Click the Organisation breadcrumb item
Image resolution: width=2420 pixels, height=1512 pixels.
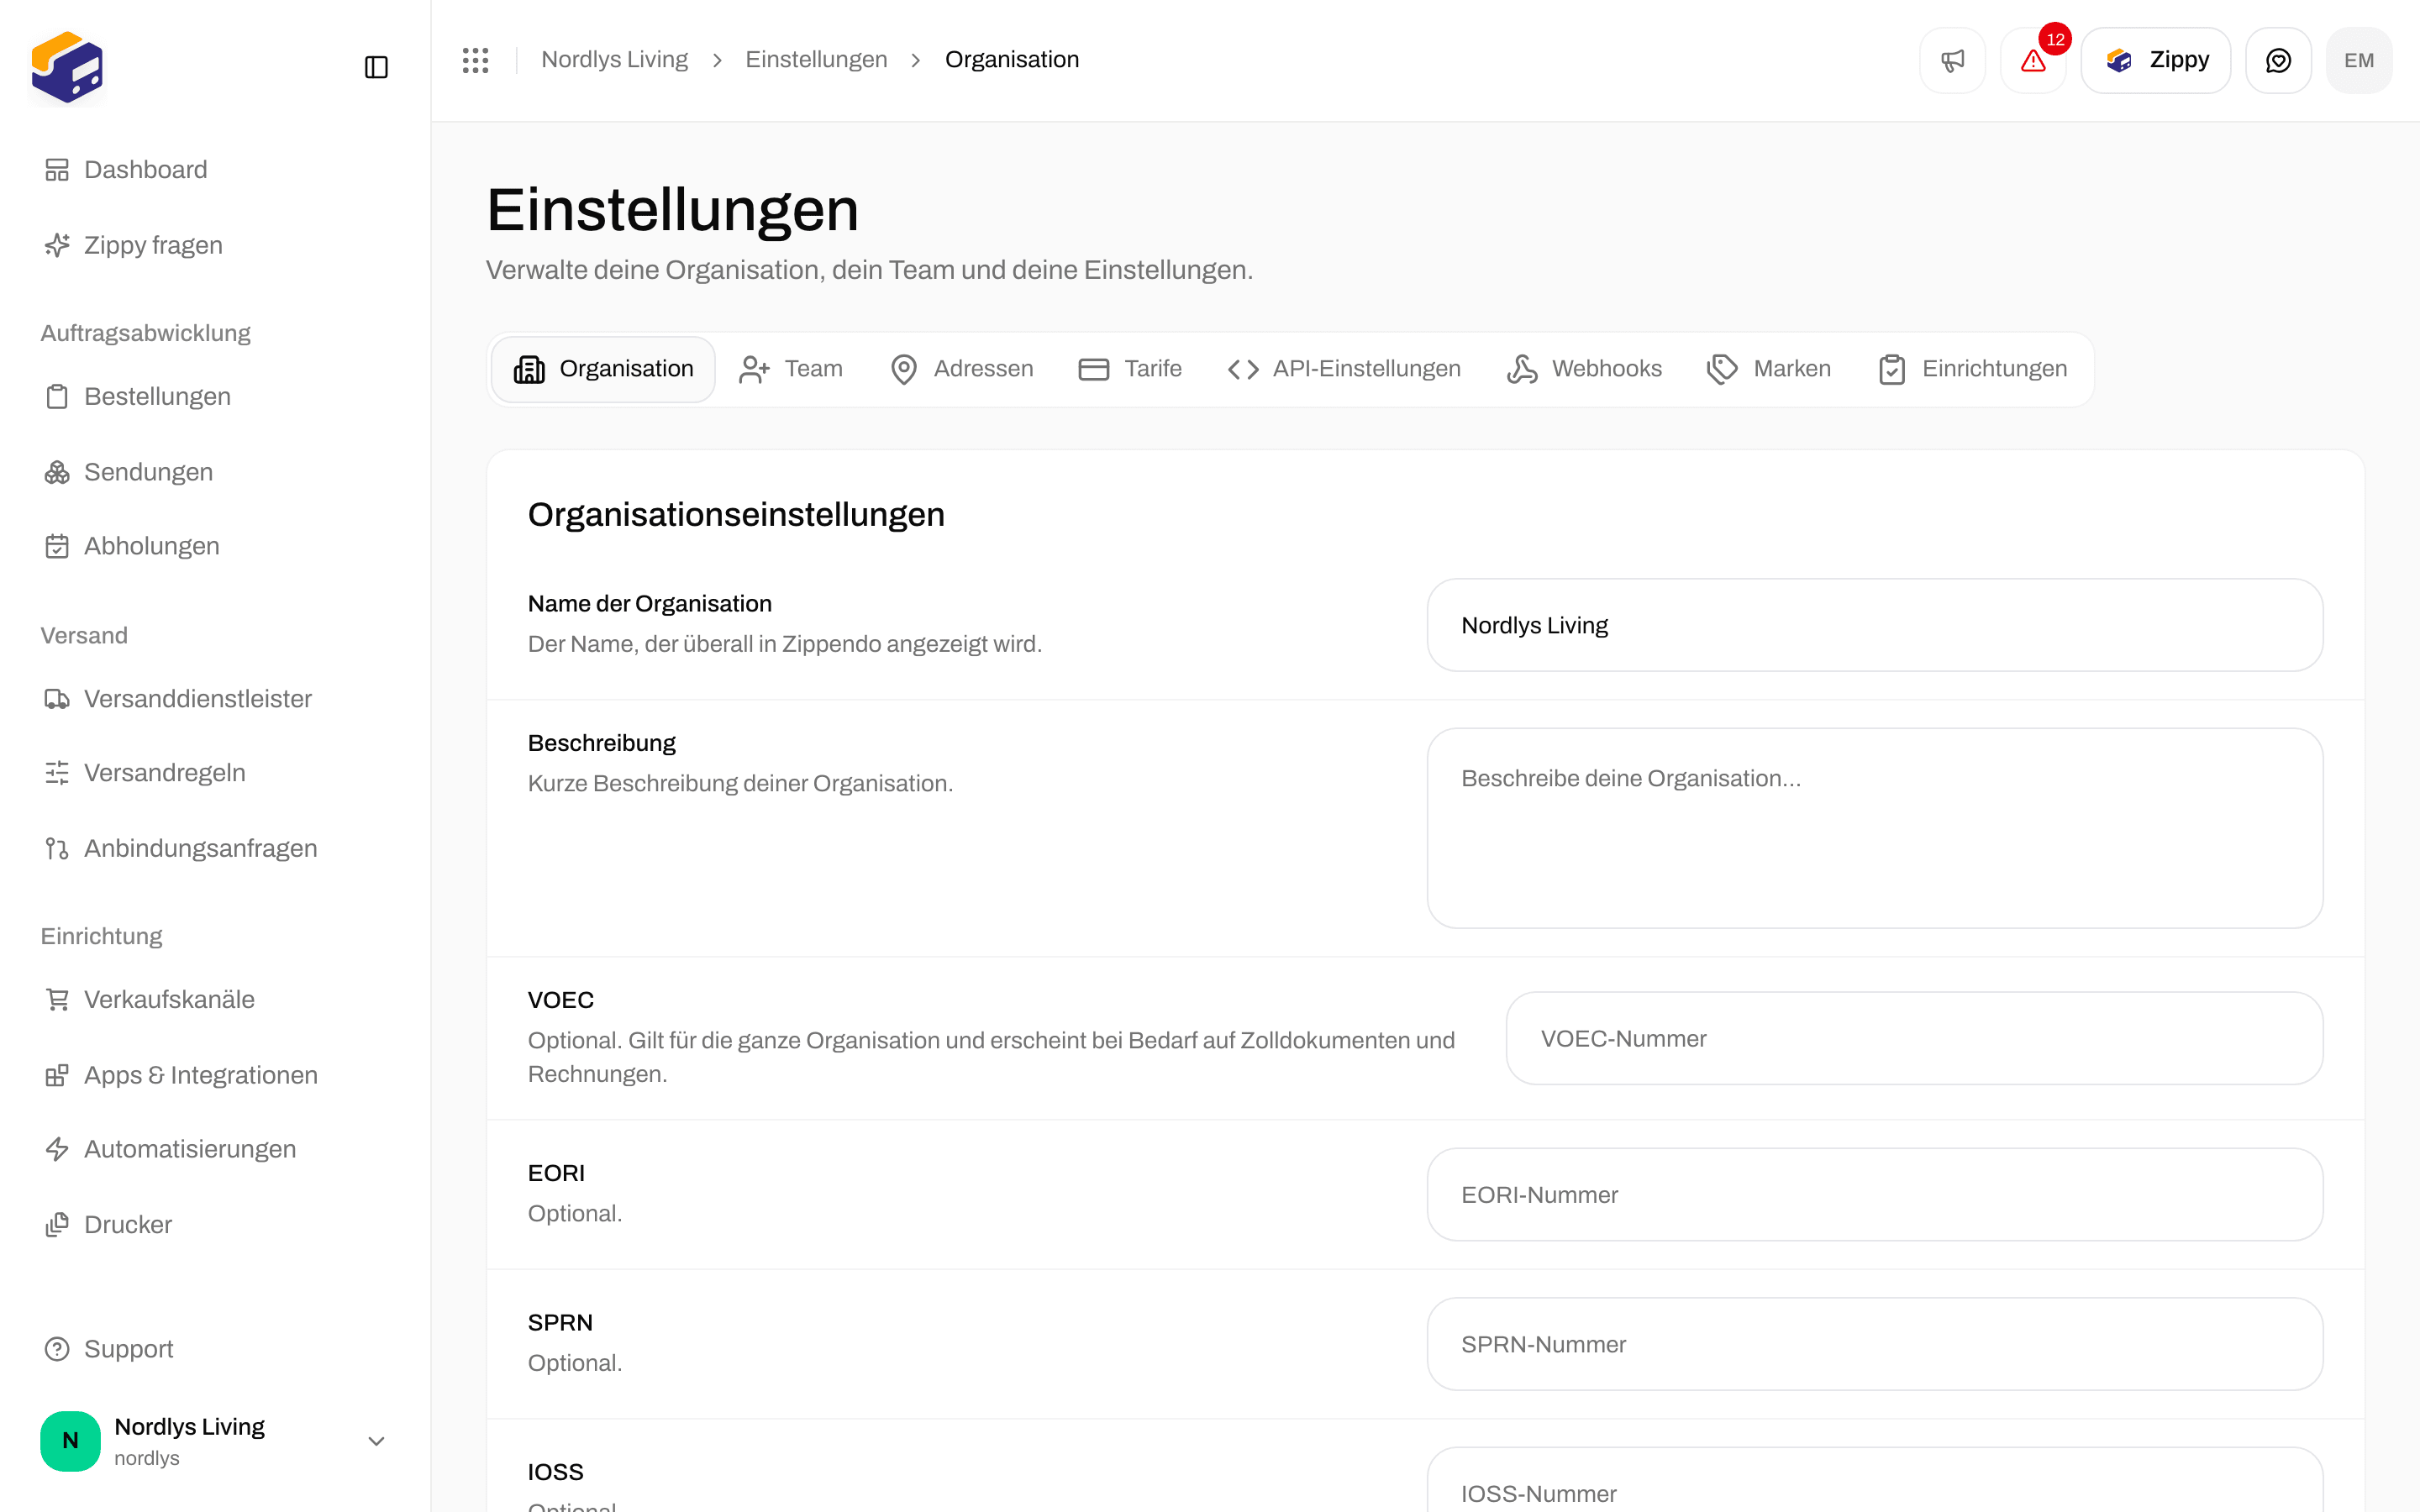coord(1012,60)
